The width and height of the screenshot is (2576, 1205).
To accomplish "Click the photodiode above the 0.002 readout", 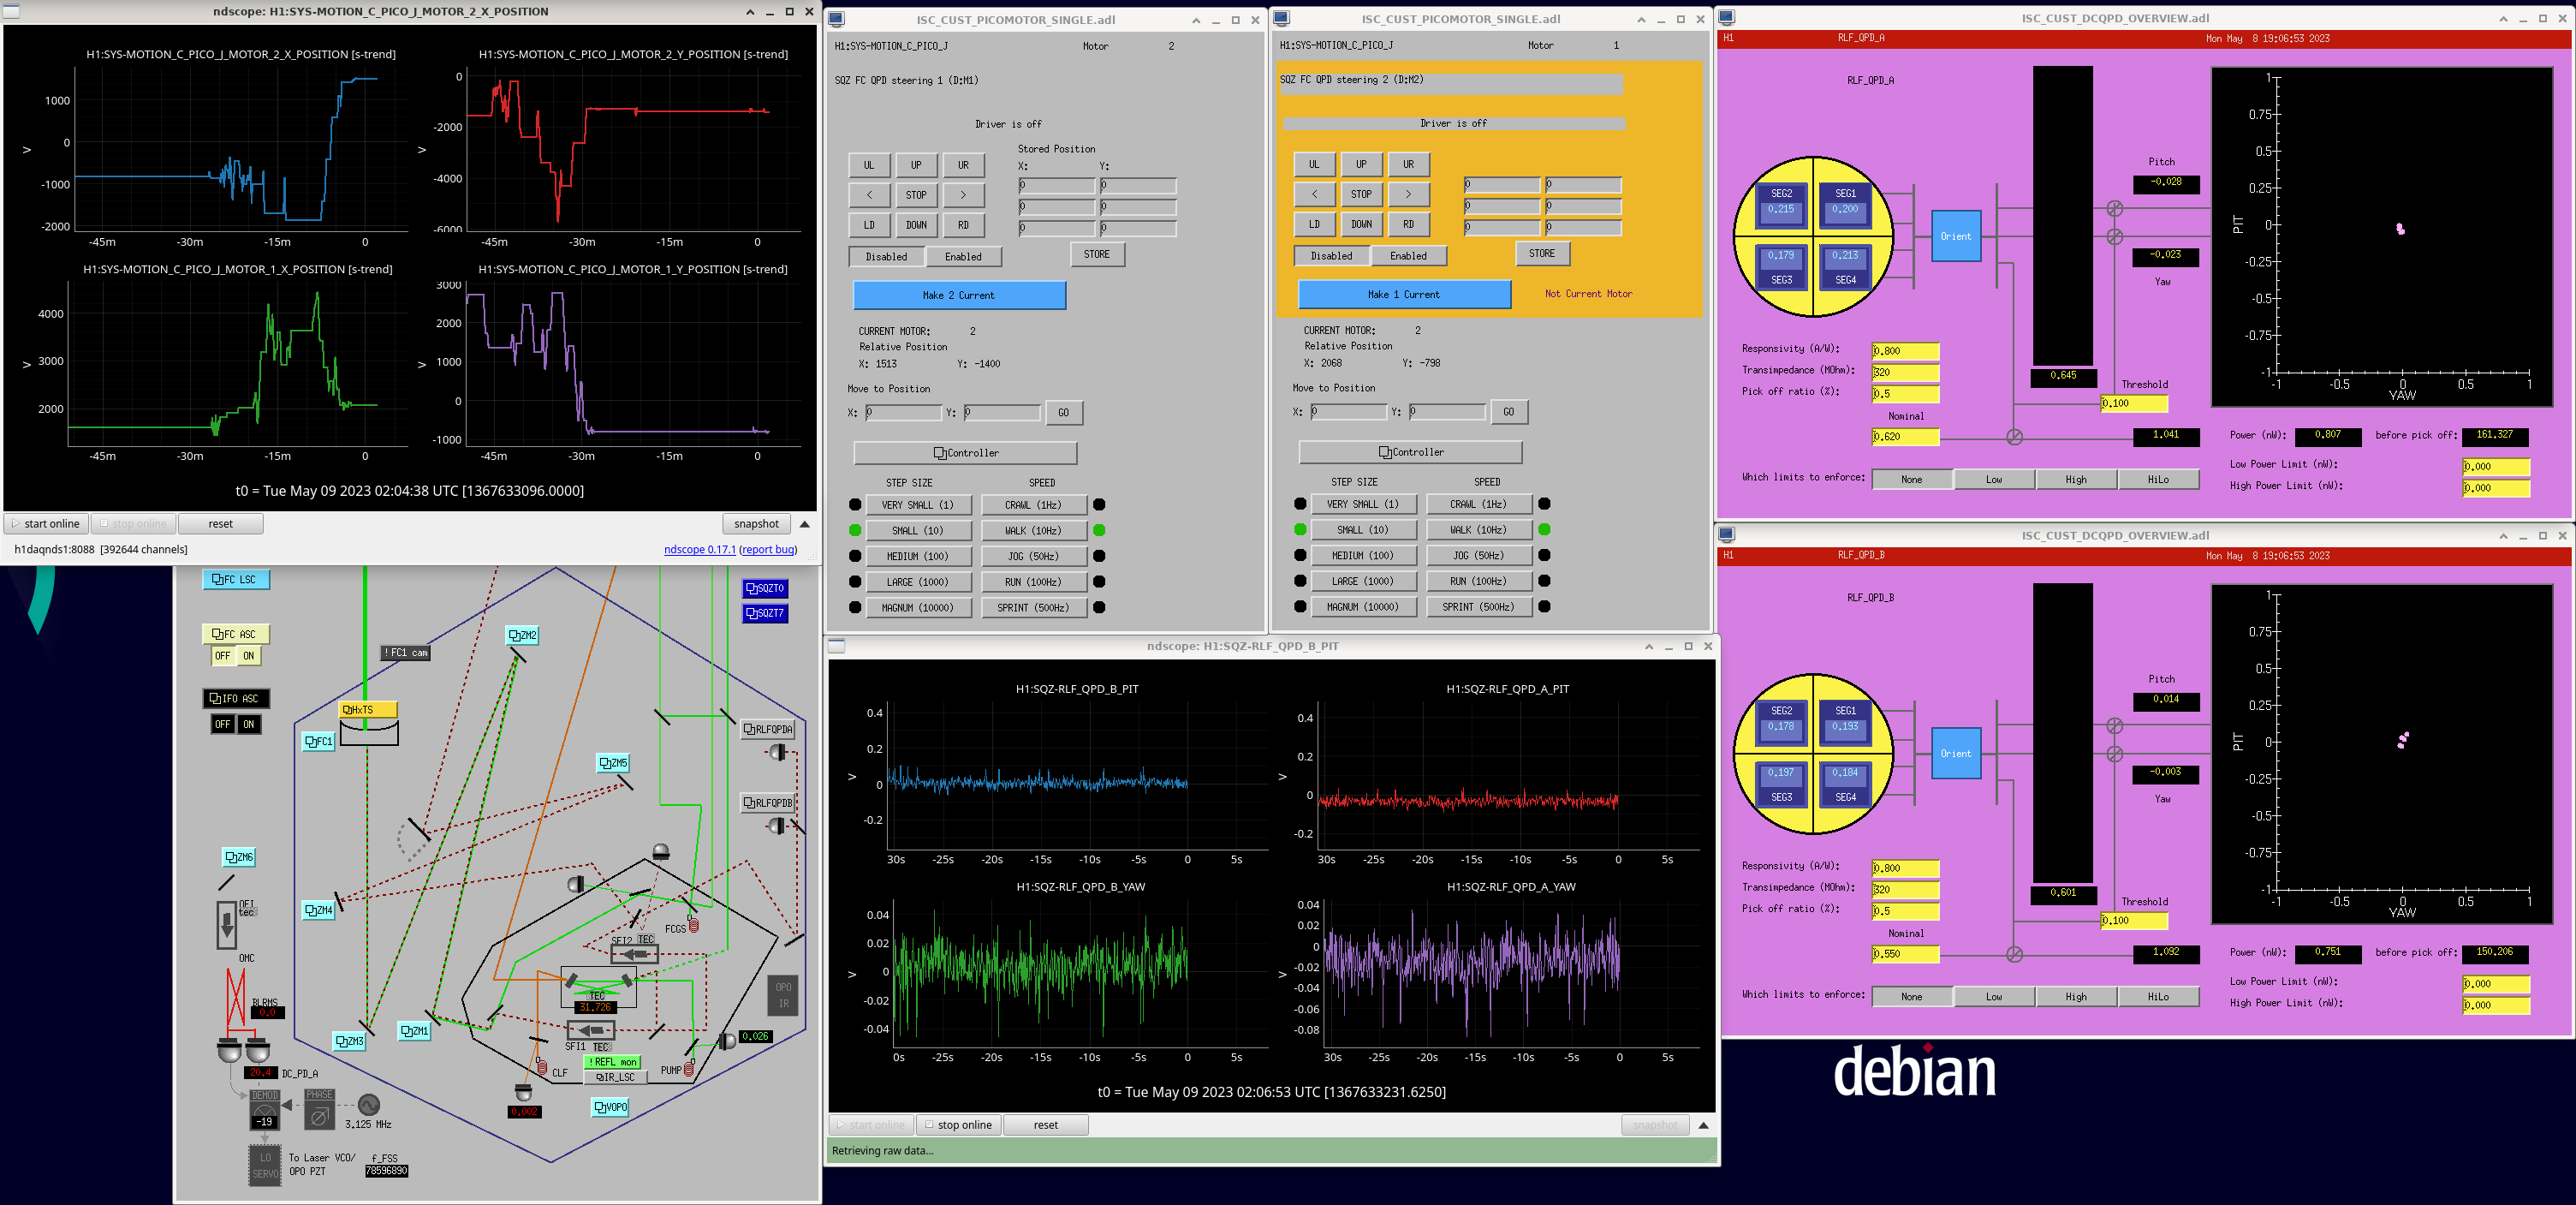I will click(523, 1092).
